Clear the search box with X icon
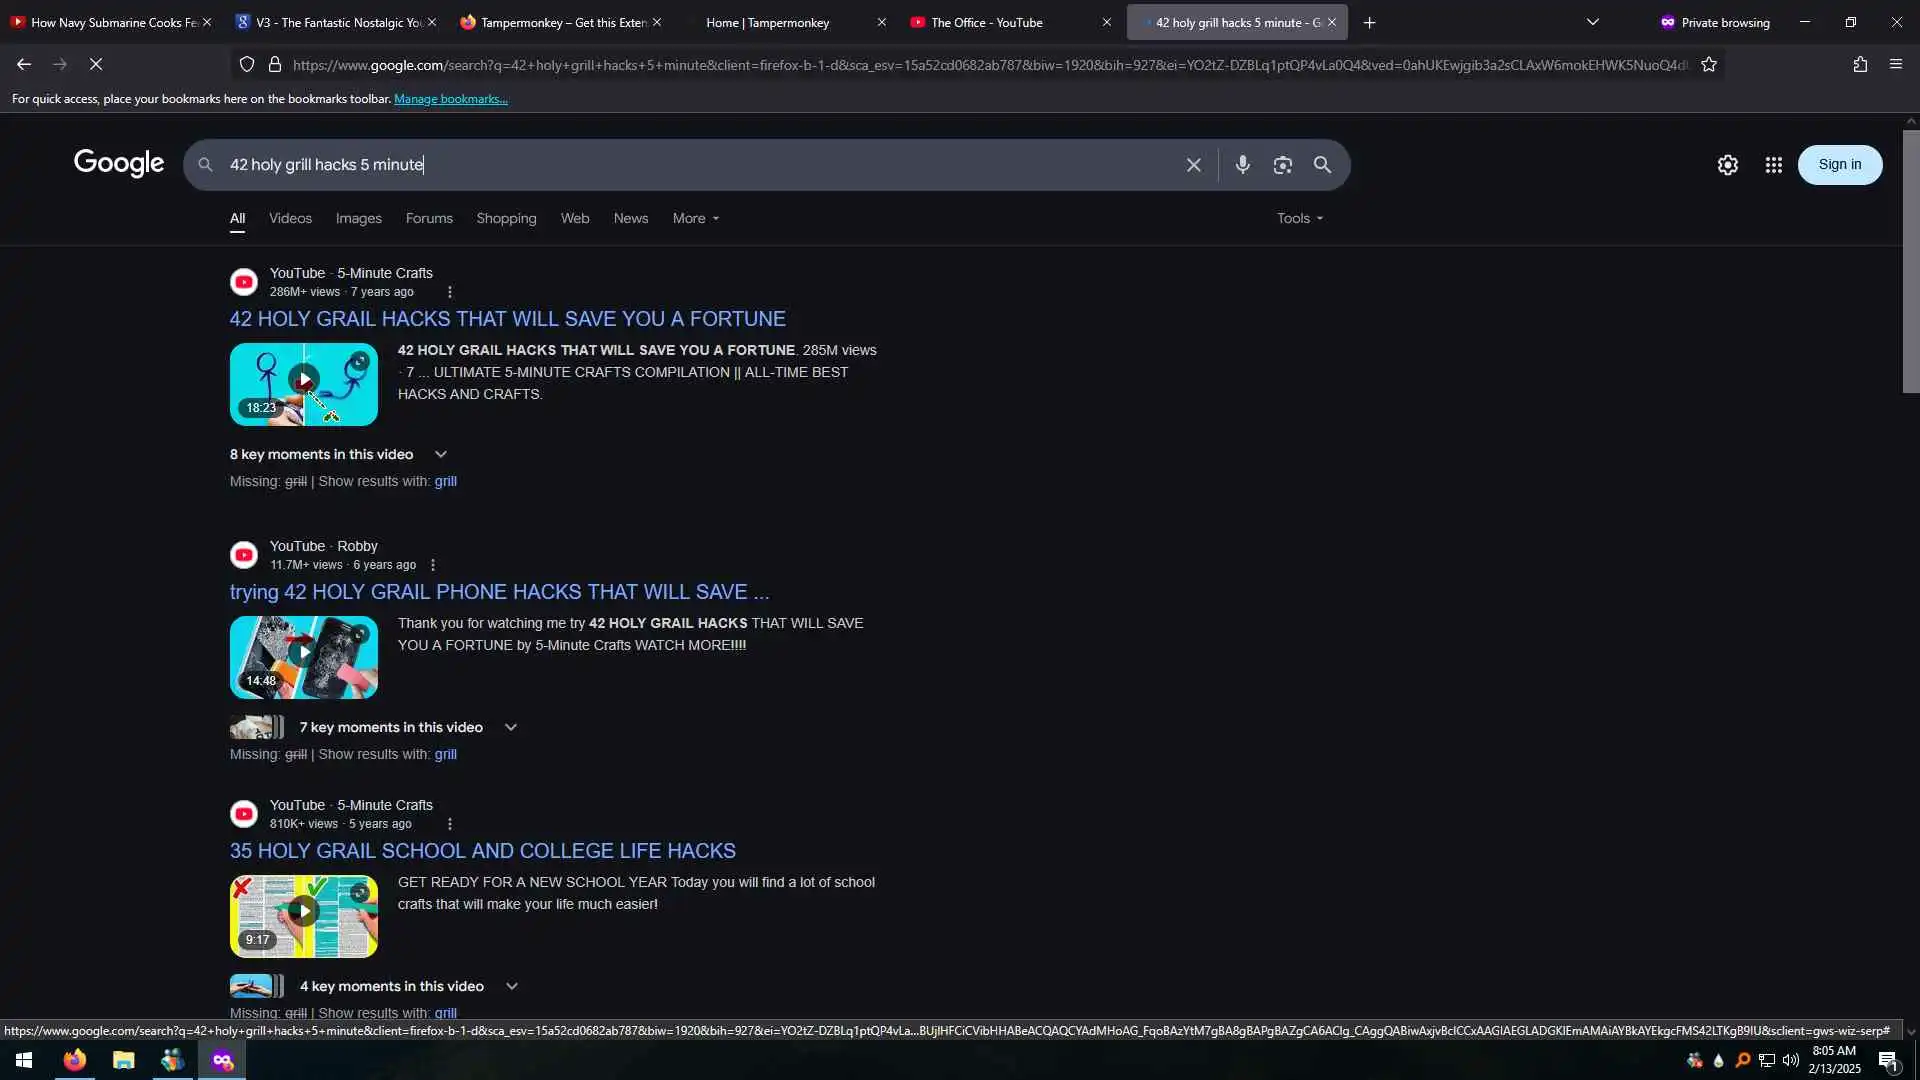1920x1080 pixels. click(x=1193, y=165)
